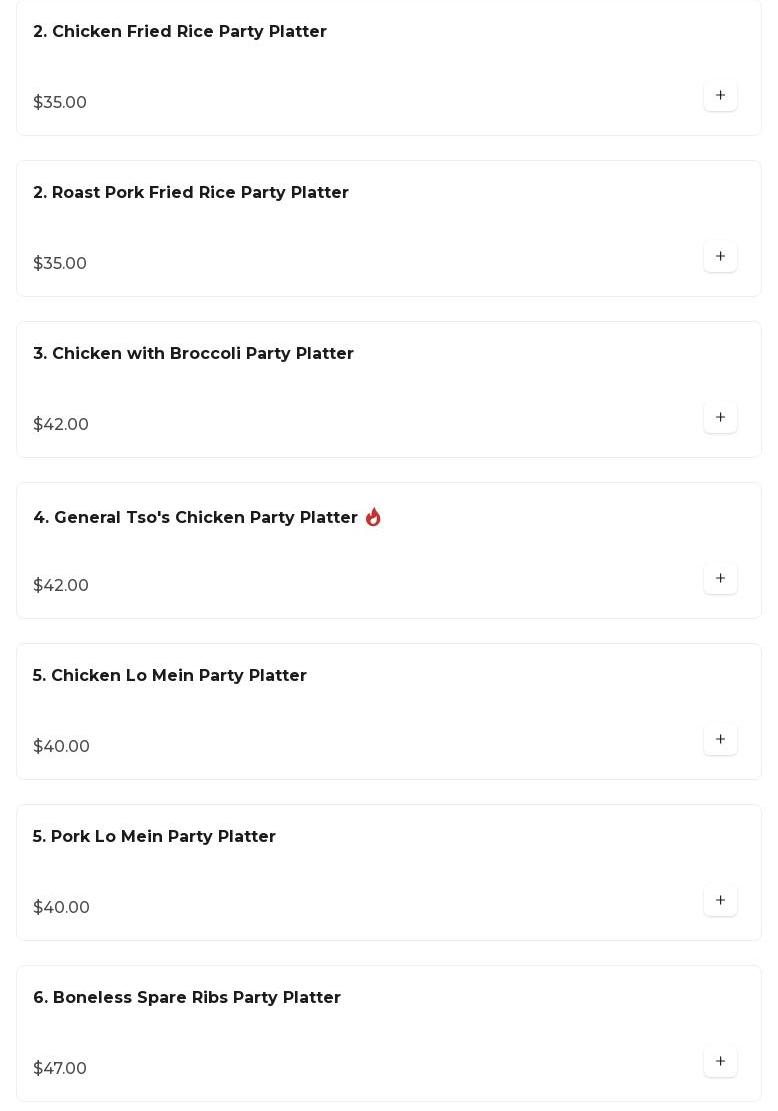
Task: Open Boneless Spare Ribs Party Platter details
Action: pyautogui.click(x=187, y=998)
